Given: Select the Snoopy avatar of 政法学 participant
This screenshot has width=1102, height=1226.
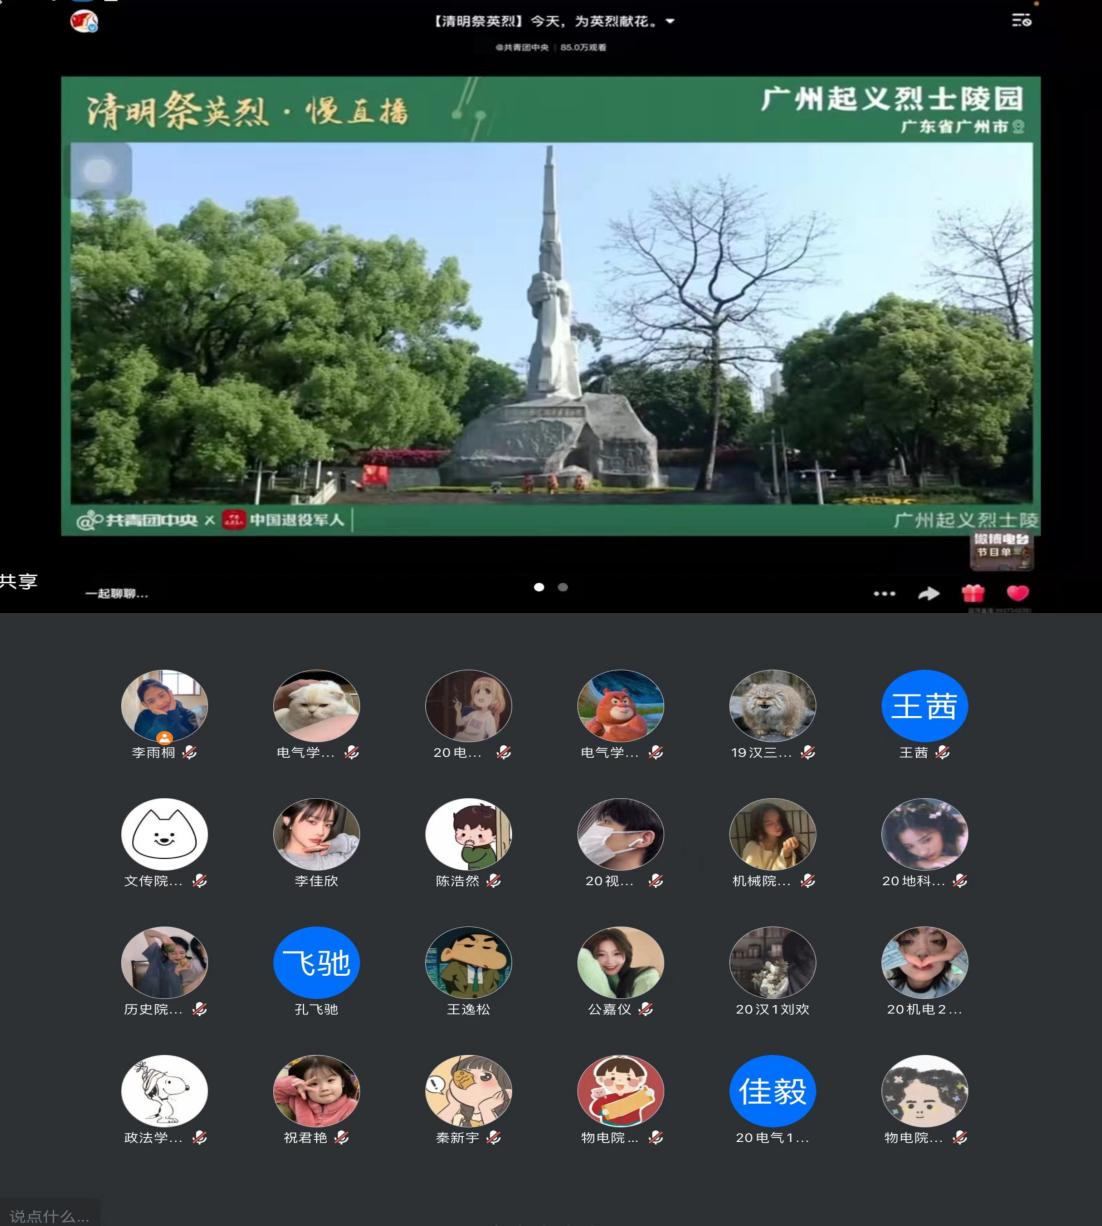Looking at the screenshot, I should (x=164, y=1090).
